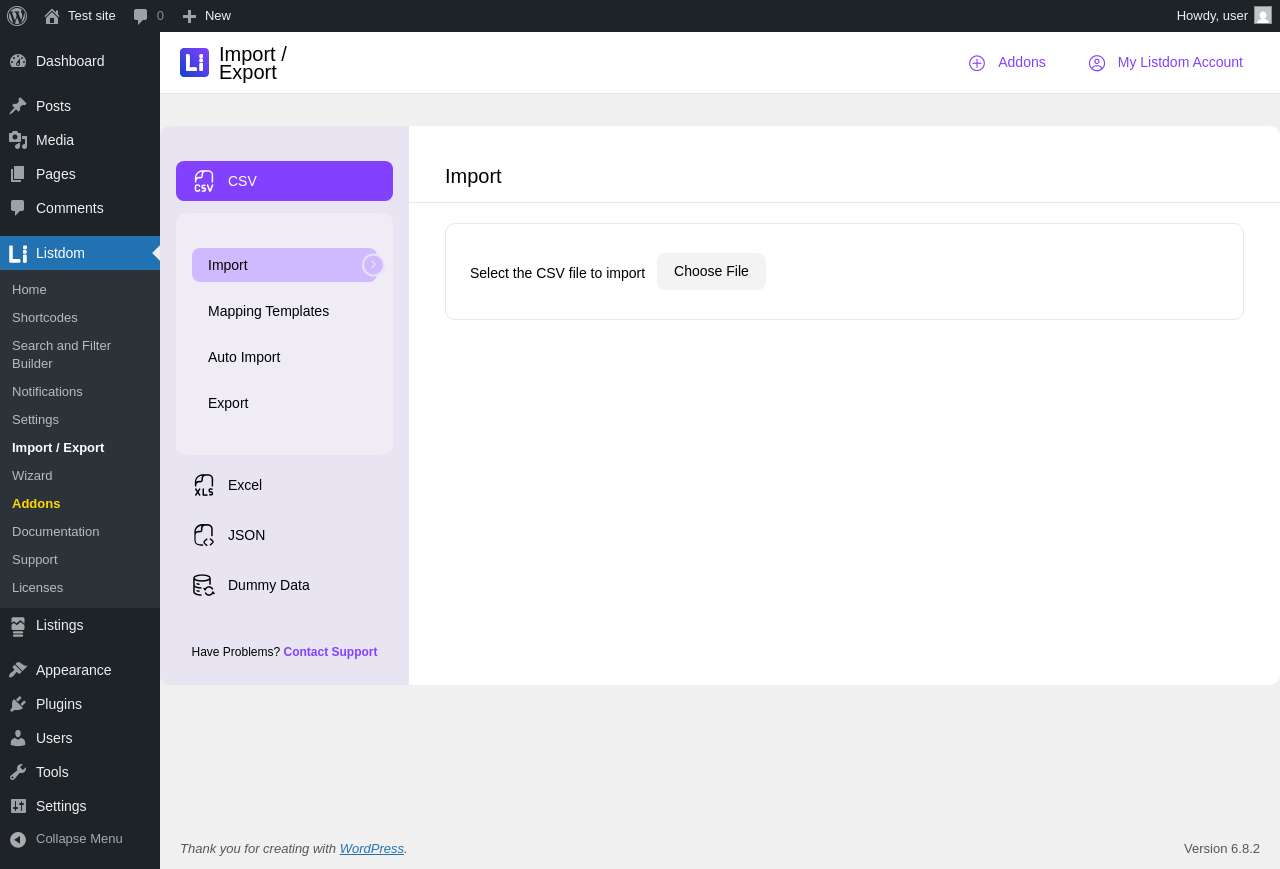This screenshot has width=1280, height=869.
Task: Open Shortcodes submenu item
Action: coord(80,318)
